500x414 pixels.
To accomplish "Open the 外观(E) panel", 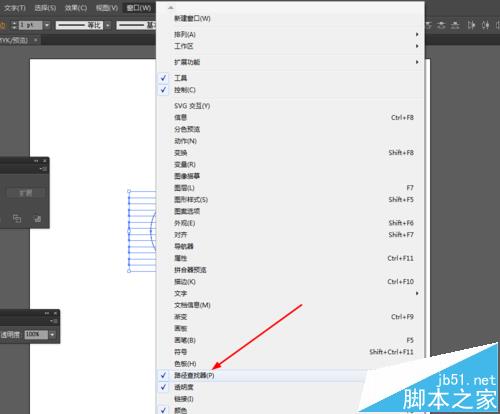I will 290,223.
